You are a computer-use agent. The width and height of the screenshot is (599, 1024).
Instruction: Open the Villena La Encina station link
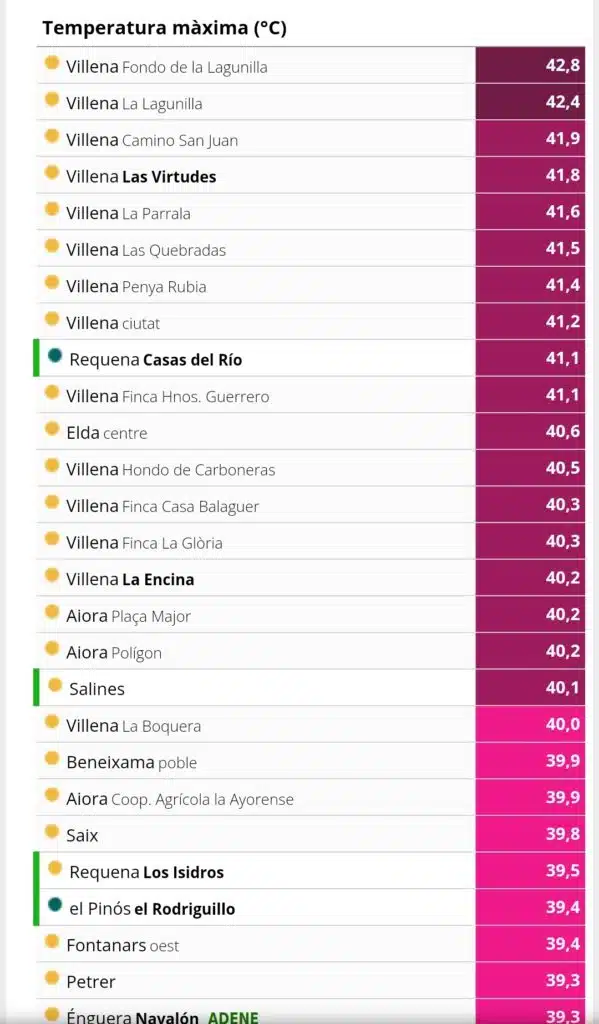tap(130, 579)
